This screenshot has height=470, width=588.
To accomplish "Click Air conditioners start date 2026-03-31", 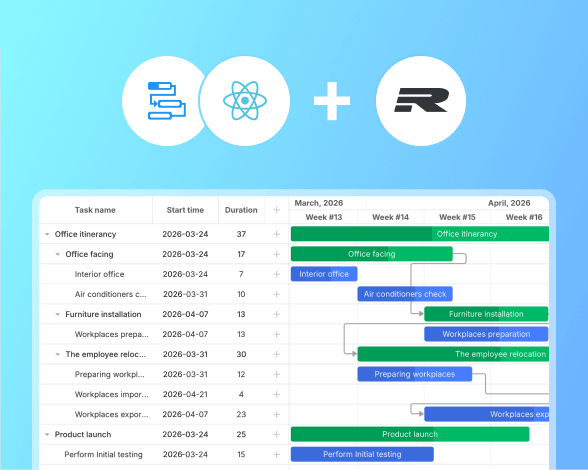I will click(185, 294).
